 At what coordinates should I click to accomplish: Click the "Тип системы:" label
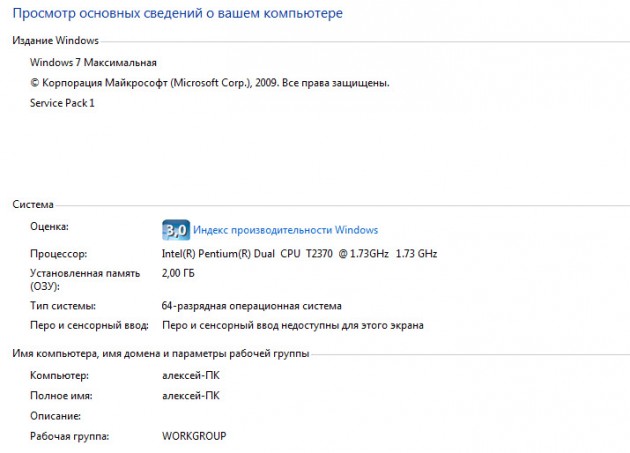click(63, 306)
